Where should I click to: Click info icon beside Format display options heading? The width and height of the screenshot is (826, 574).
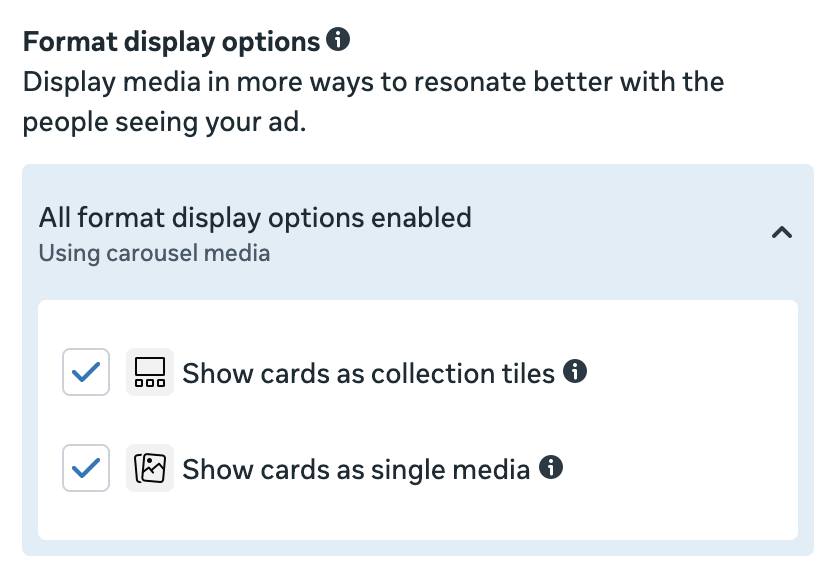coord(339,41)
